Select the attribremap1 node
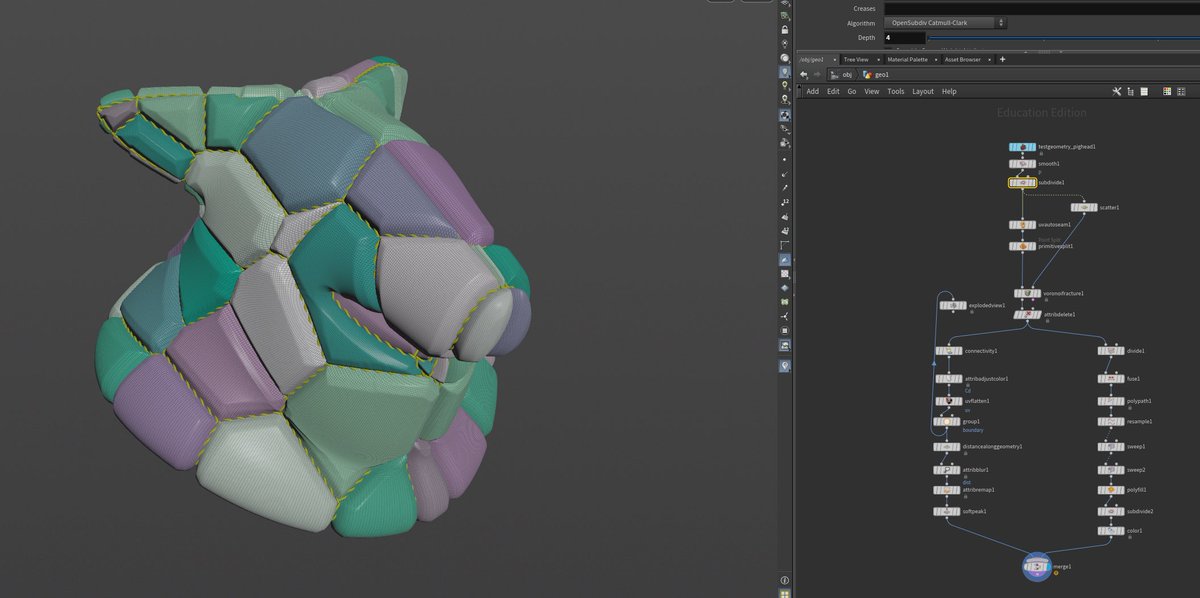This screenshot has height=598, width=1200. click(948, 490)
